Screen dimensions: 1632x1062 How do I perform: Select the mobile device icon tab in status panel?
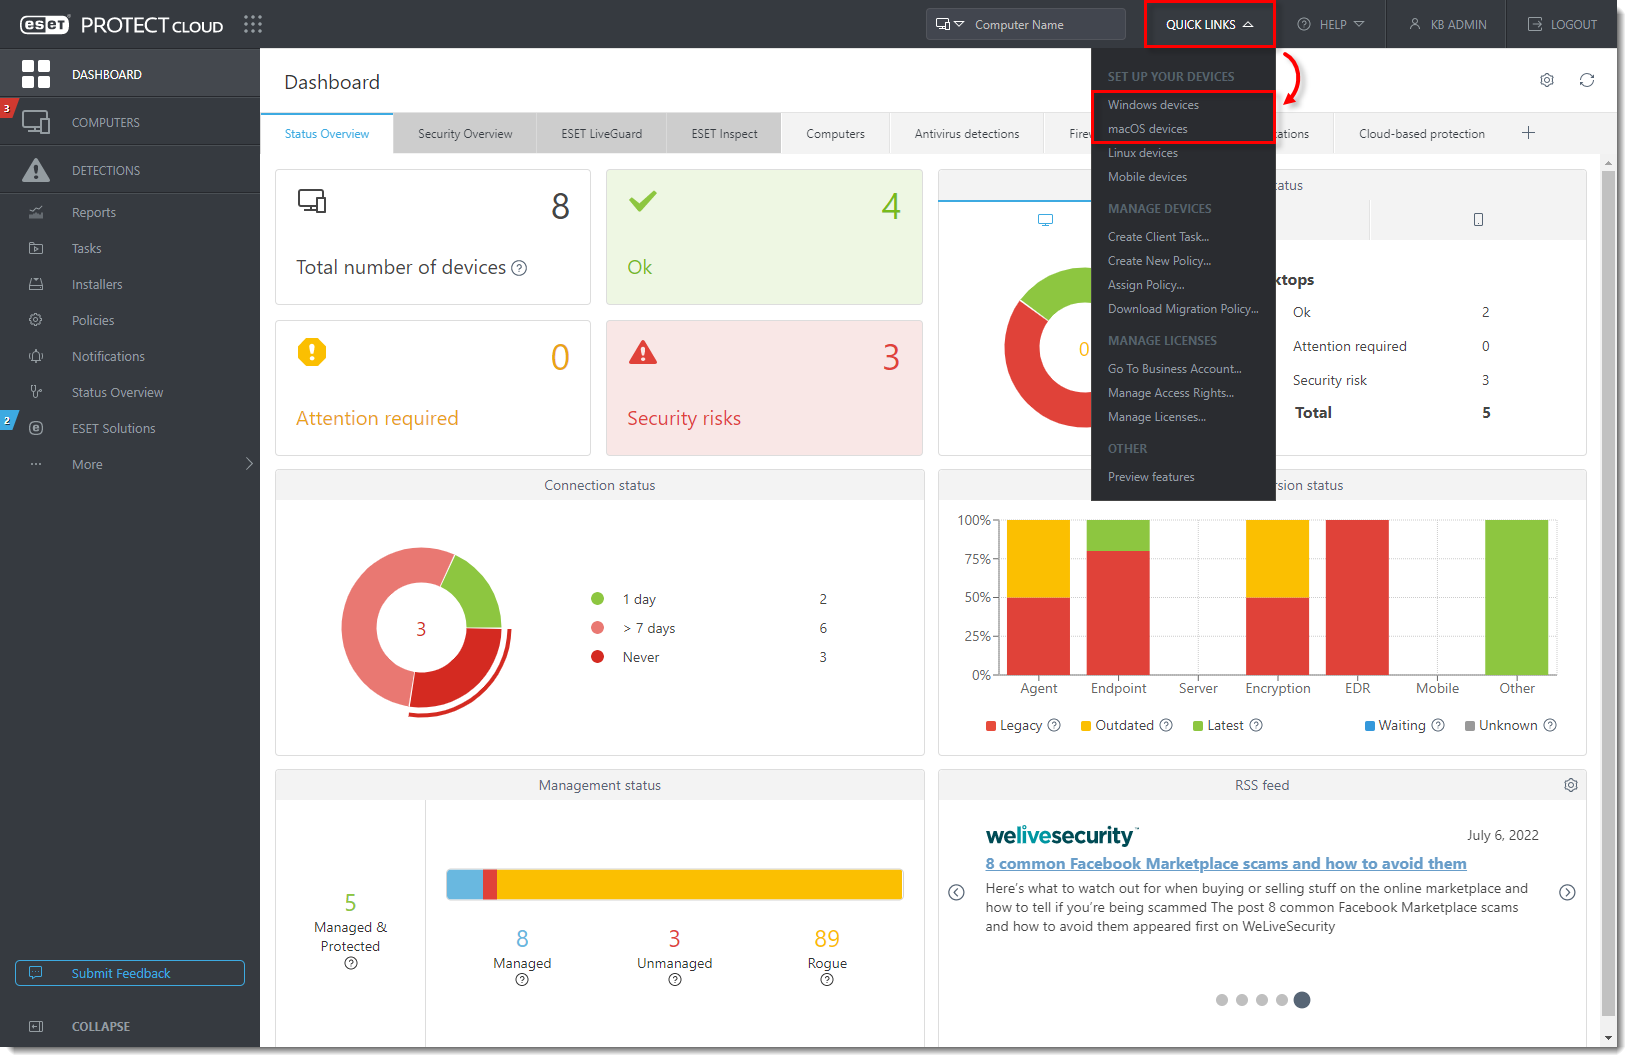pyautogui.click(x=1478, y=220)
